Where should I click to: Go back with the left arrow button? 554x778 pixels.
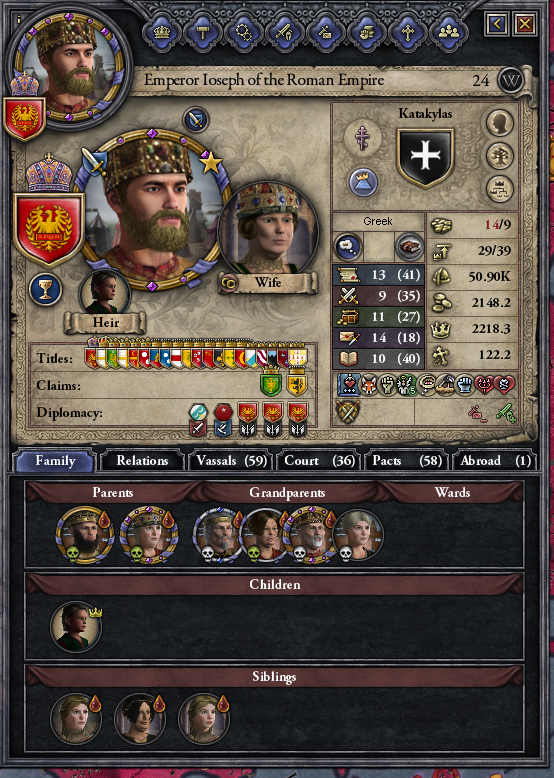[496, 23]
